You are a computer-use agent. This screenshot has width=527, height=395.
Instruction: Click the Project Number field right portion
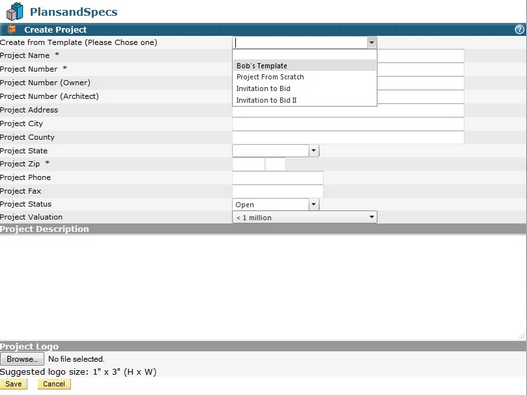[x=420, y=70]
